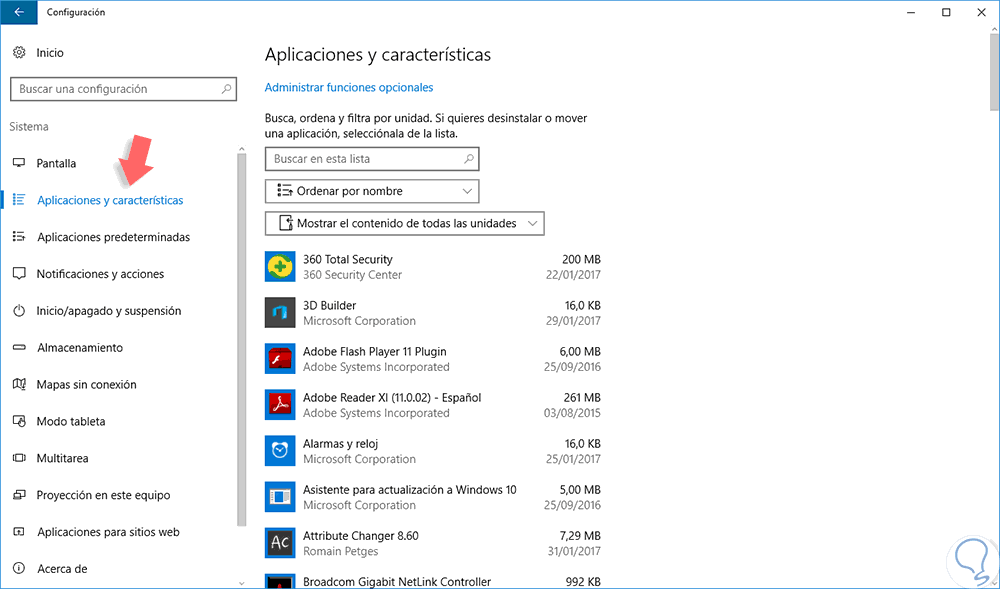This screenshot has height=589, width=1000.
Task: Open Mostrar el contenido de todas las unidades dropdown
Action: point(404,224)
